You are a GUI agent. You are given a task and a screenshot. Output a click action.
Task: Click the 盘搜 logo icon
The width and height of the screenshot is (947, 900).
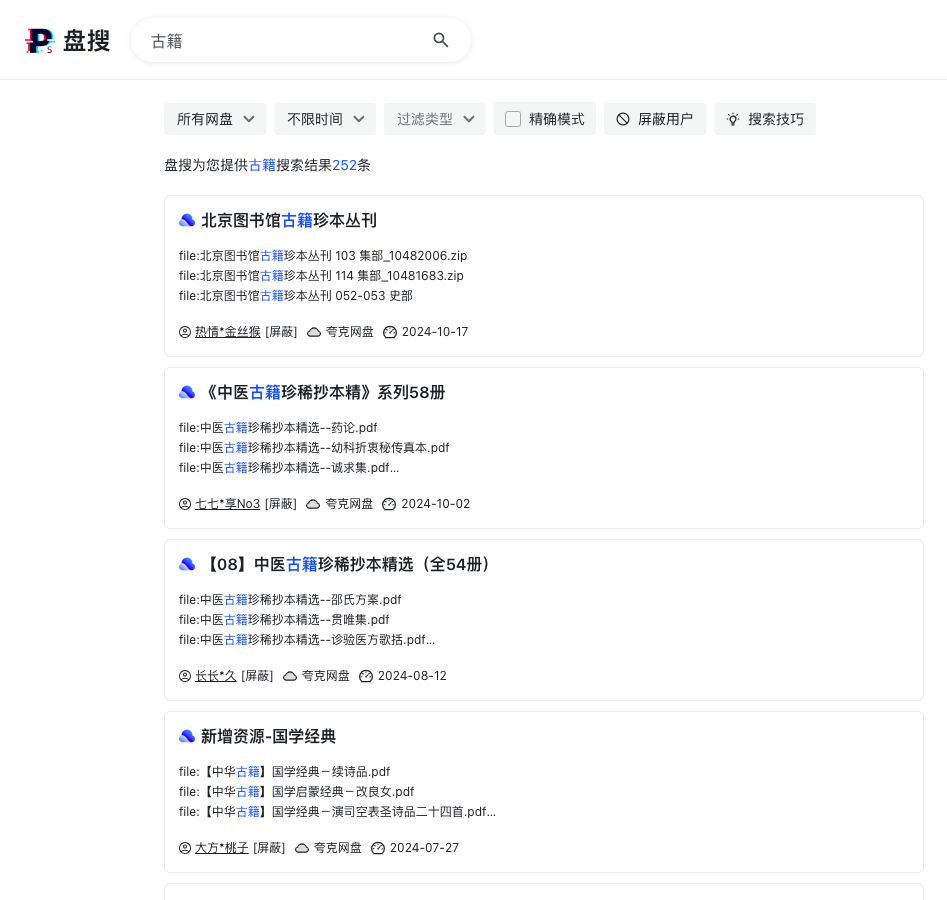pos(40,41)
